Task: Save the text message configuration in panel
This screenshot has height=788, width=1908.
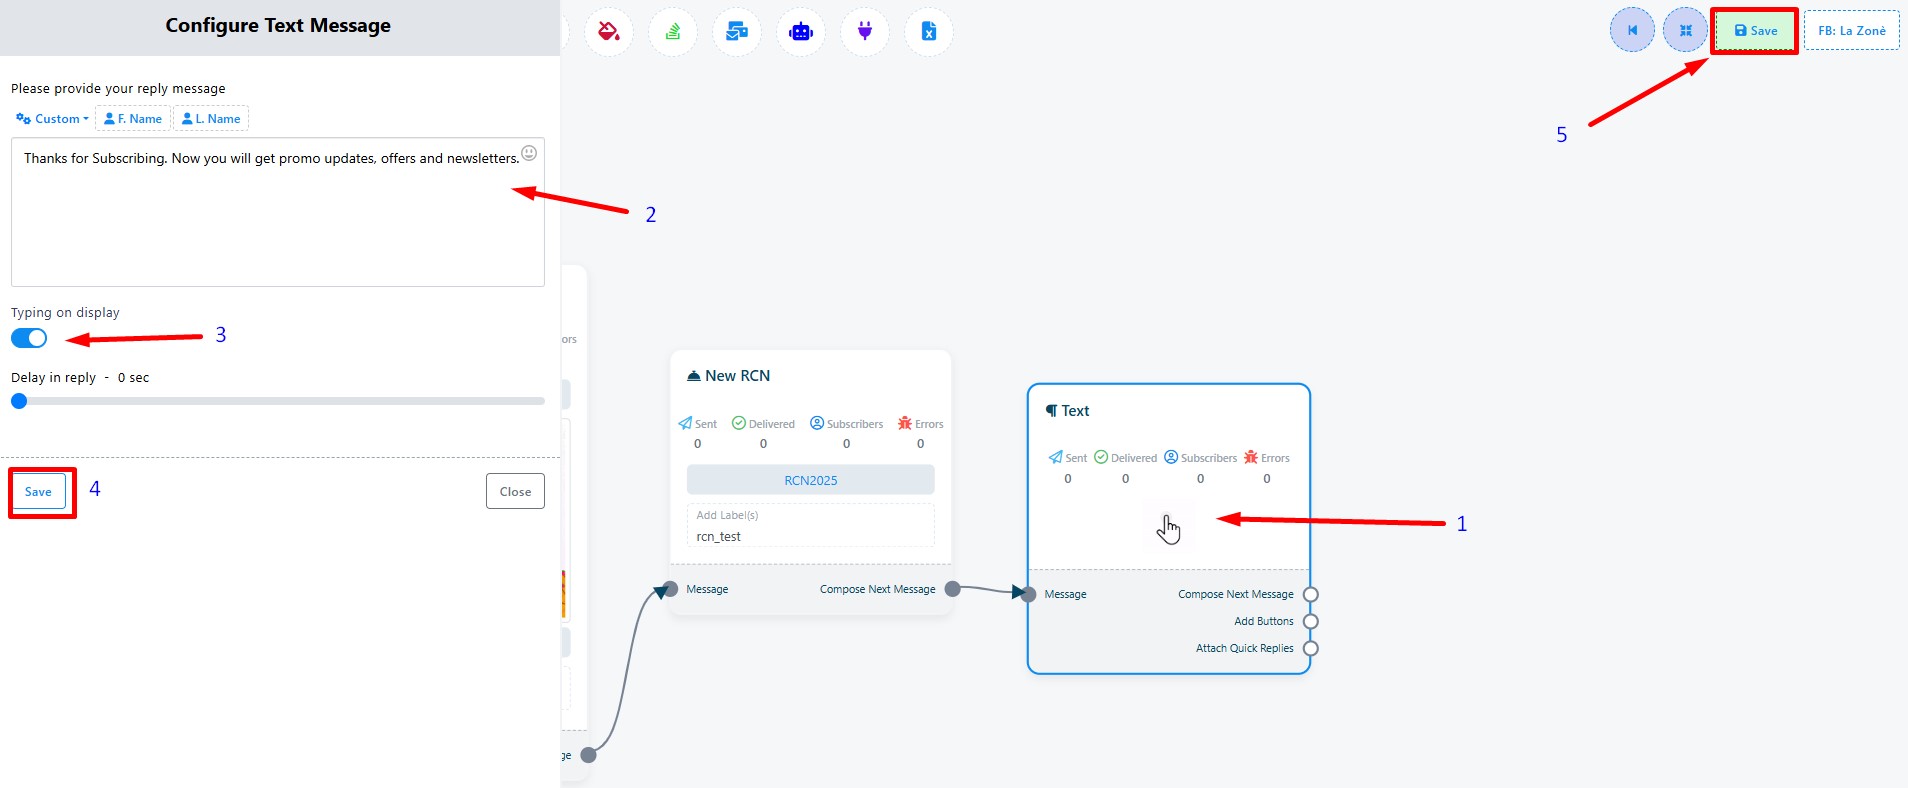Action: click(x=38, y=491)
